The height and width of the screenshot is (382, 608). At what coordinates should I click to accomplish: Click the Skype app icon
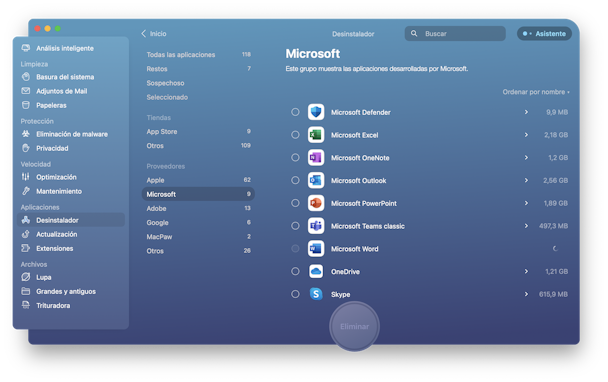(316, 294)
